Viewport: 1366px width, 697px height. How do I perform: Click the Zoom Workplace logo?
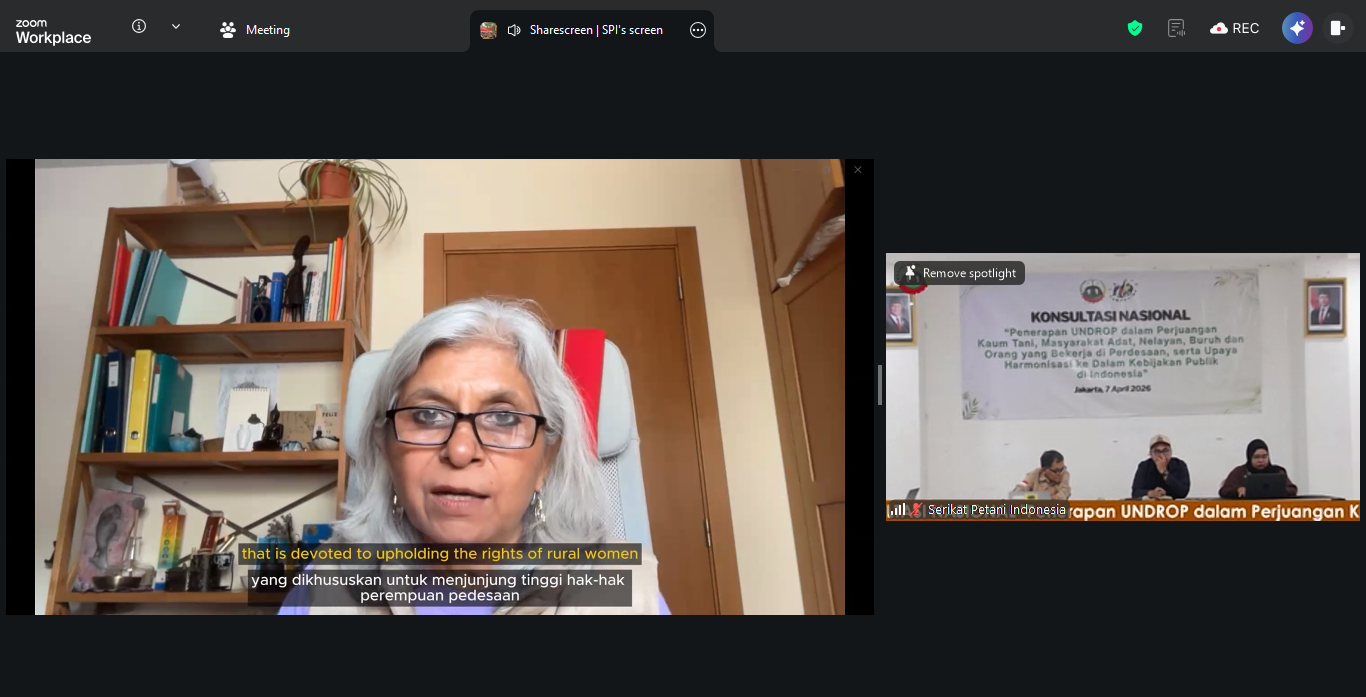click(x=53, y=31)
